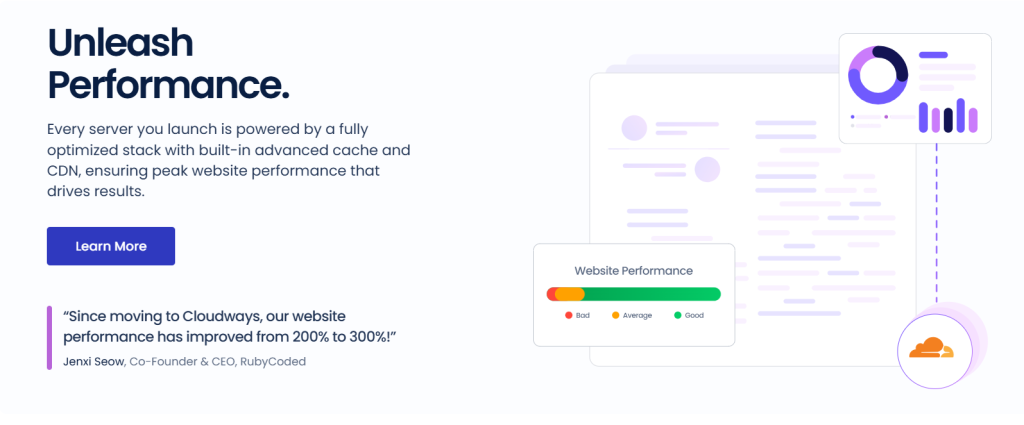Click the dashed purple connector line
The height and width of the screenshot is (425, 1024).
(937, 230)
